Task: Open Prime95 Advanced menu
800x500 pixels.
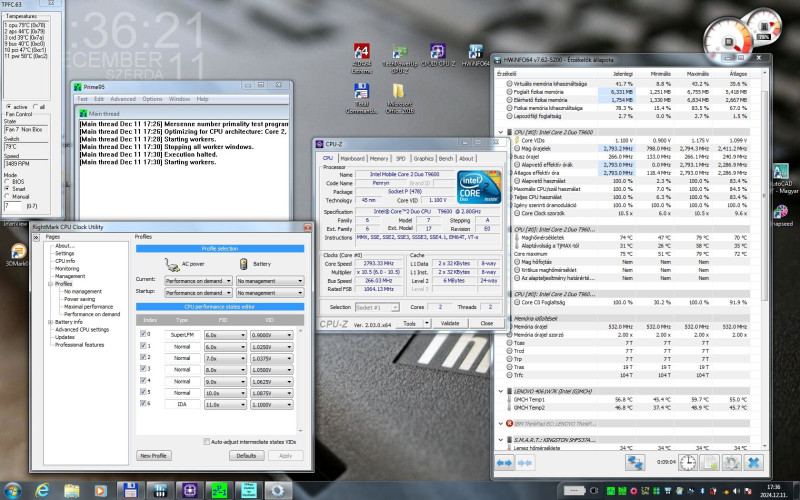Action: (123, 99)
